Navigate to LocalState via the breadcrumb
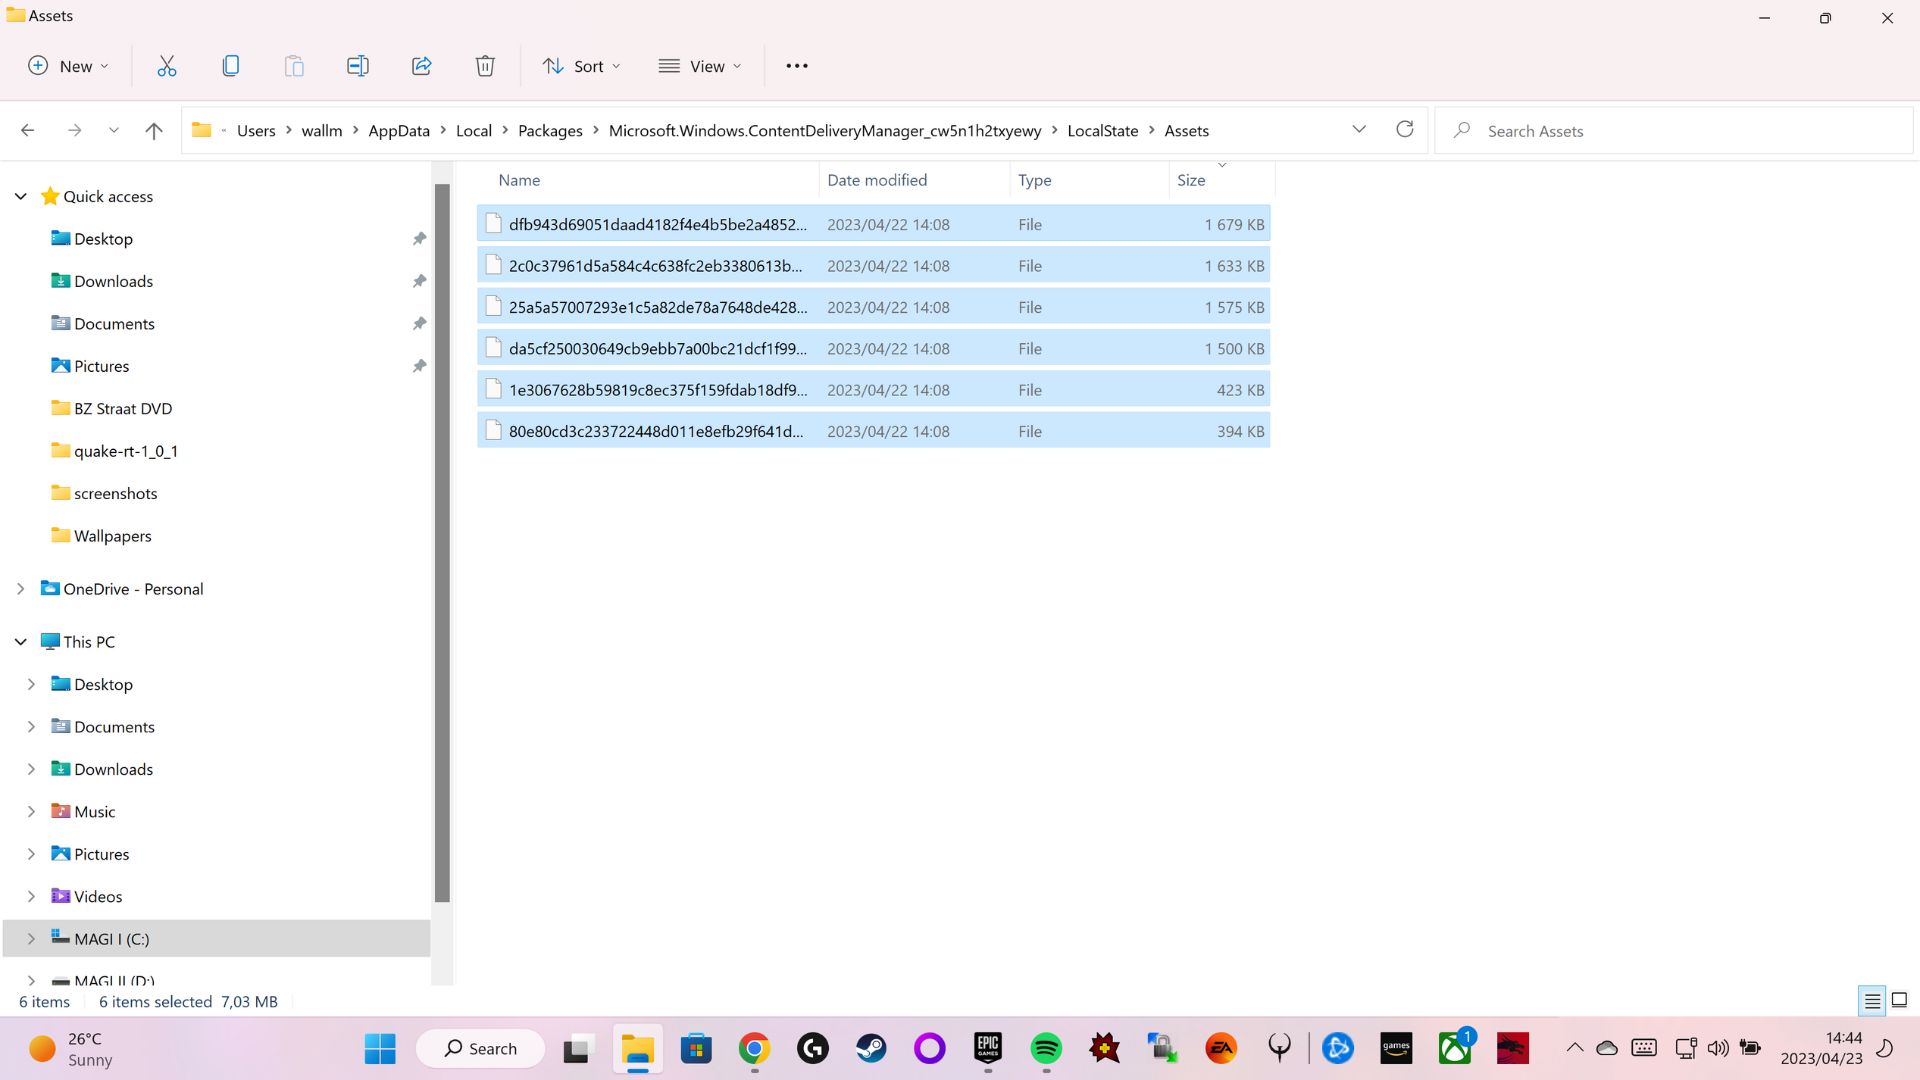1920x1080 pixels. (x=1102, y=130)
